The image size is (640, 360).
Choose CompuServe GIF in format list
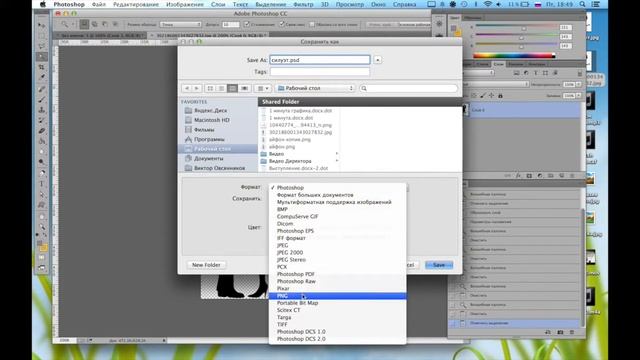coord(338,216)
